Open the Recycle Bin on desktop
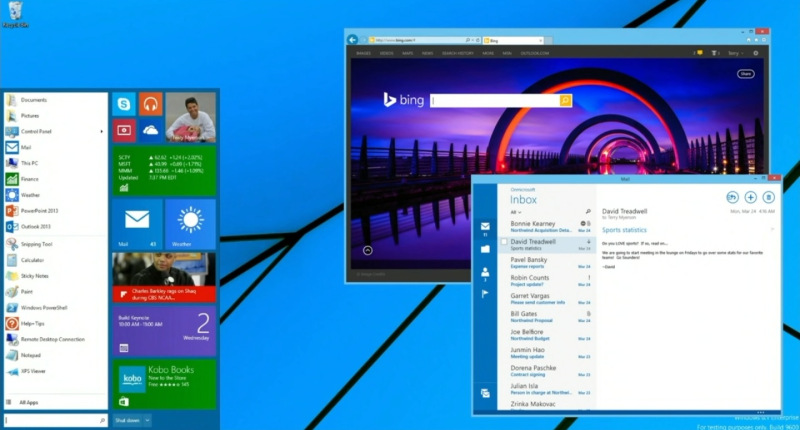Screen dimensions: 800x430 pyautogui.click(x=15, y=14)
